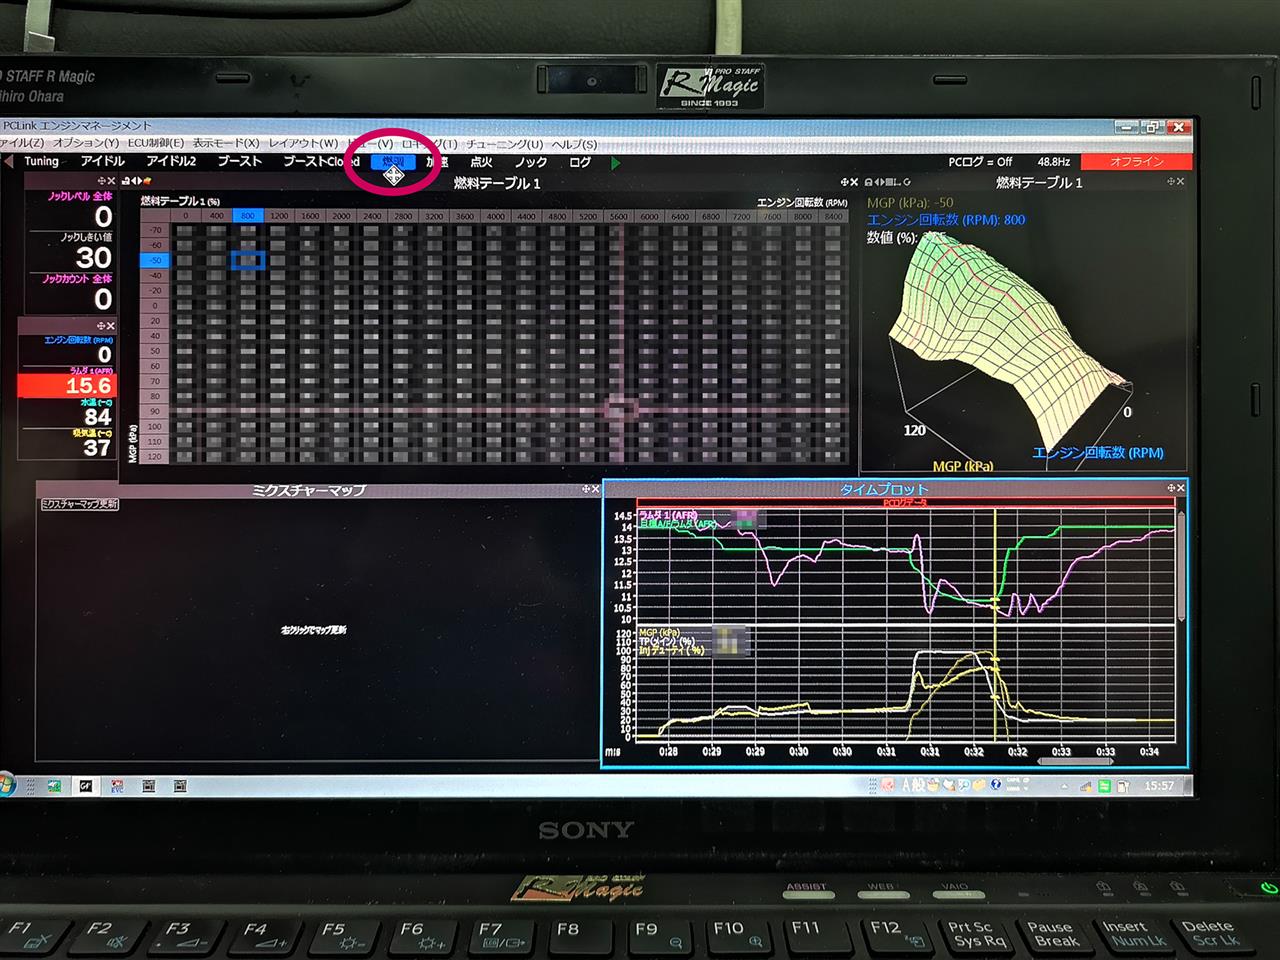
Task: Close the knock level gauge panel
Action: (112, 181)
